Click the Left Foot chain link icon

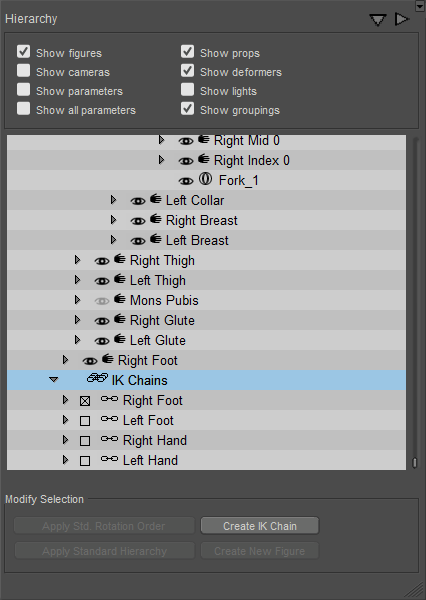tap(109, 419)
